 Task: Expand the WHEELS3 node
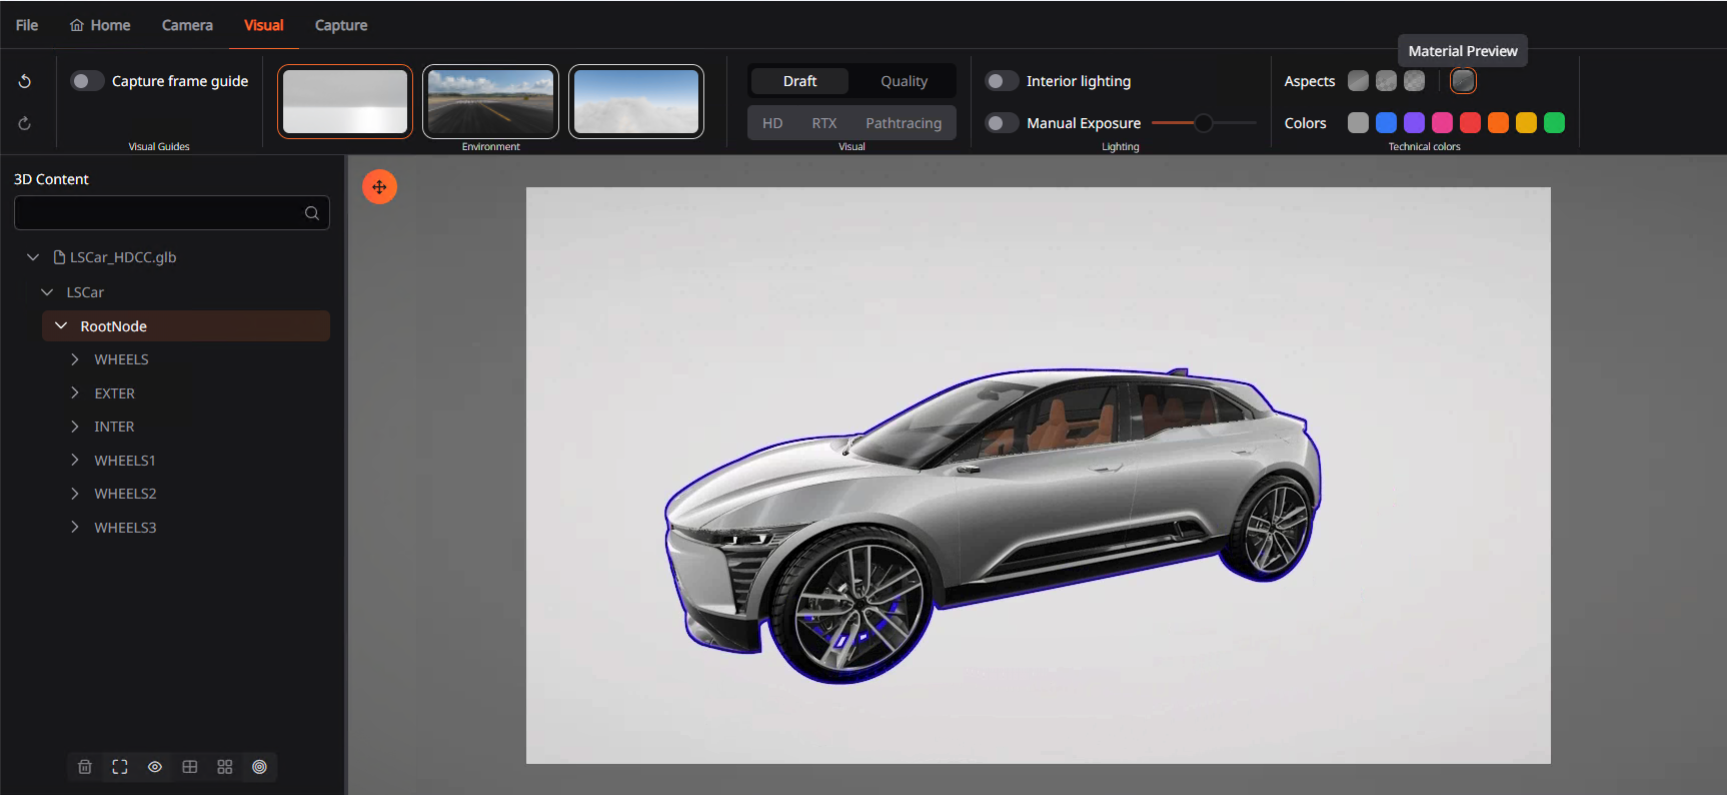click(75, 527)
